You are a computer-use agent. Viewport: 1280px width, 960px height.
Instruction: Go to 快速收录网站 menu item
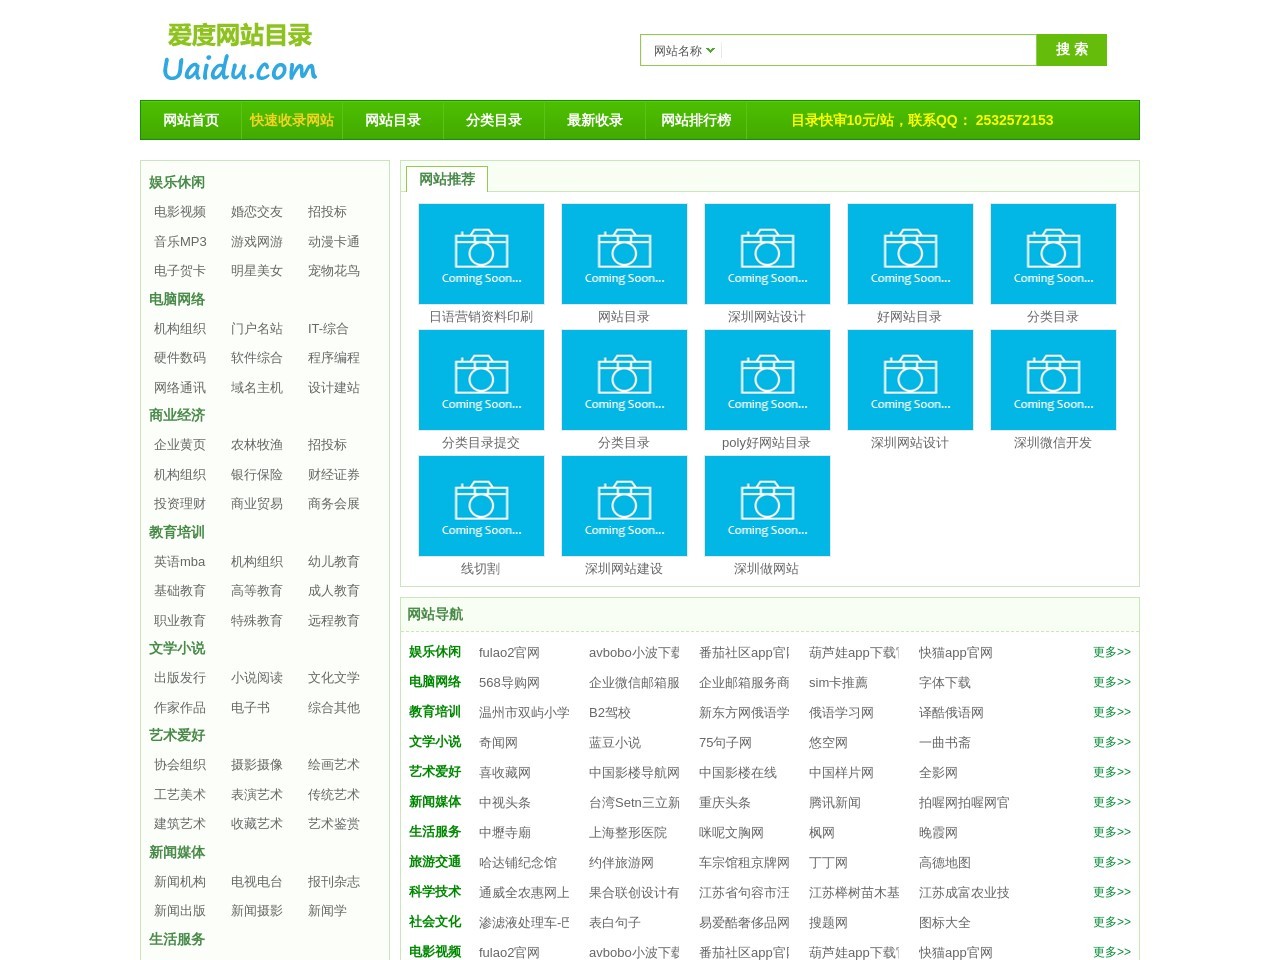point(292,120)
